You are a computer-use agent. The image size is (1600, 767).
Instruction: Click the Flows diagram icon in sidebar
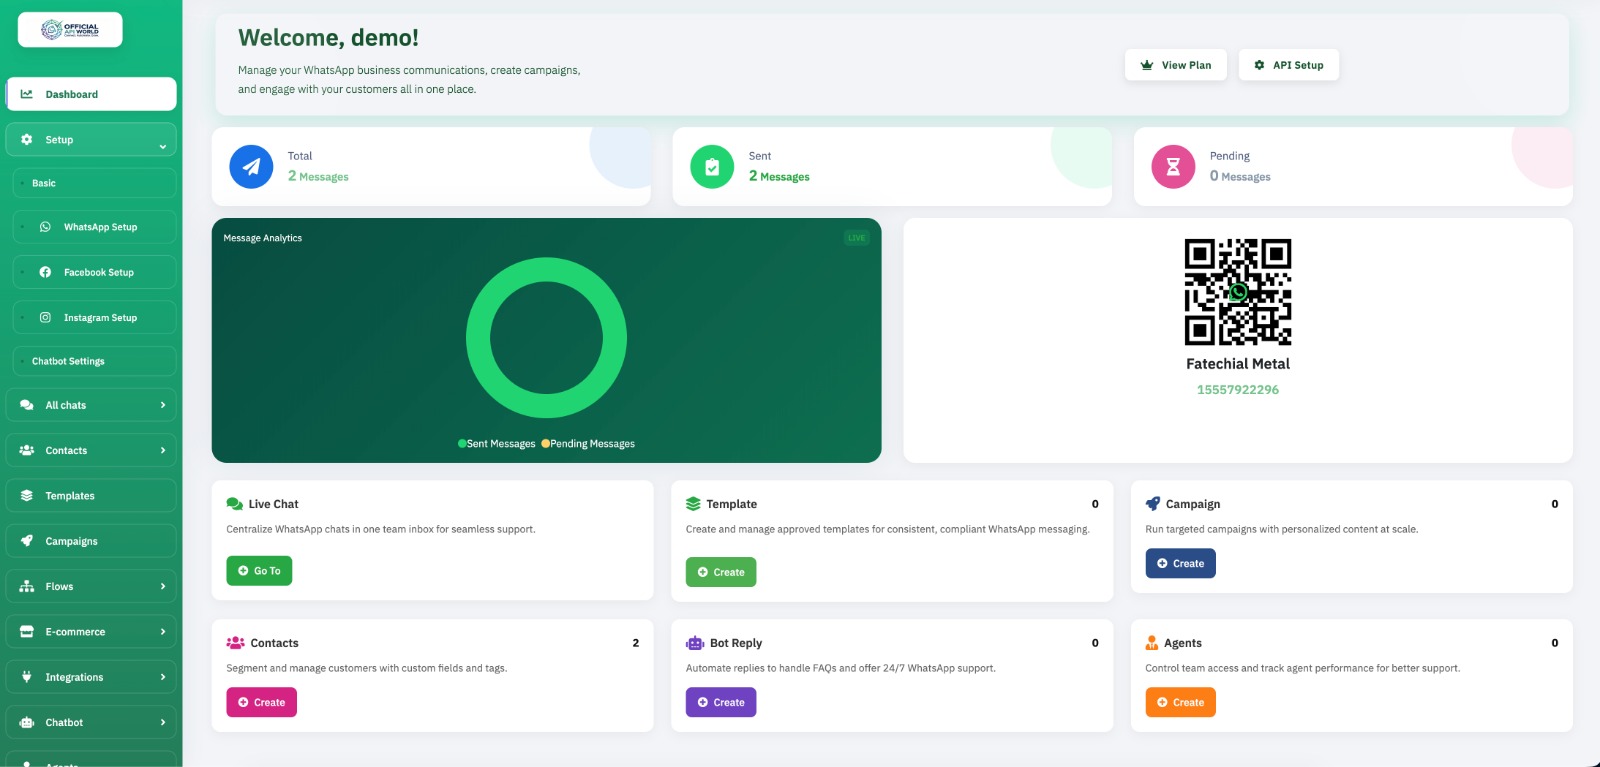(27, 586)
